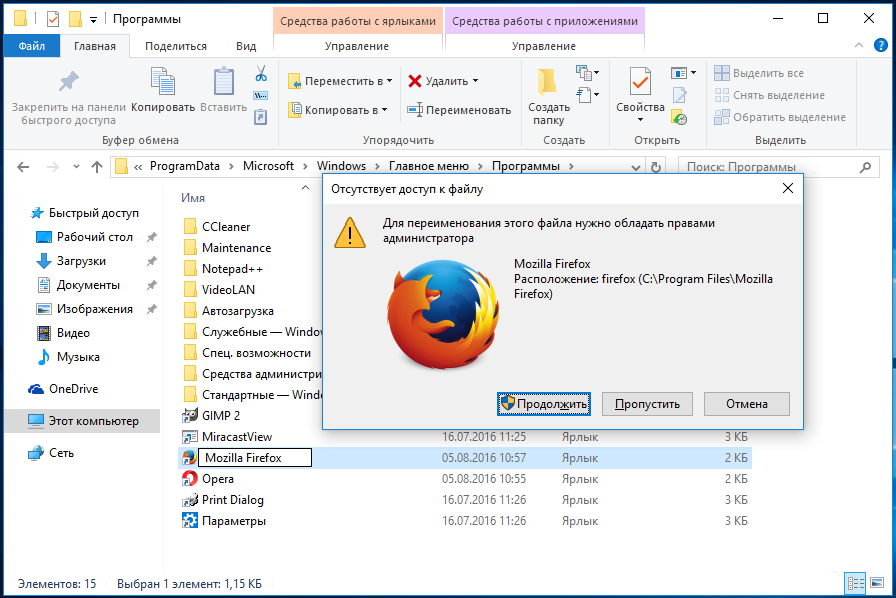Screen dimensions: 896x598
Task: Click Снять выделение
Action: (x=770, y=95)
